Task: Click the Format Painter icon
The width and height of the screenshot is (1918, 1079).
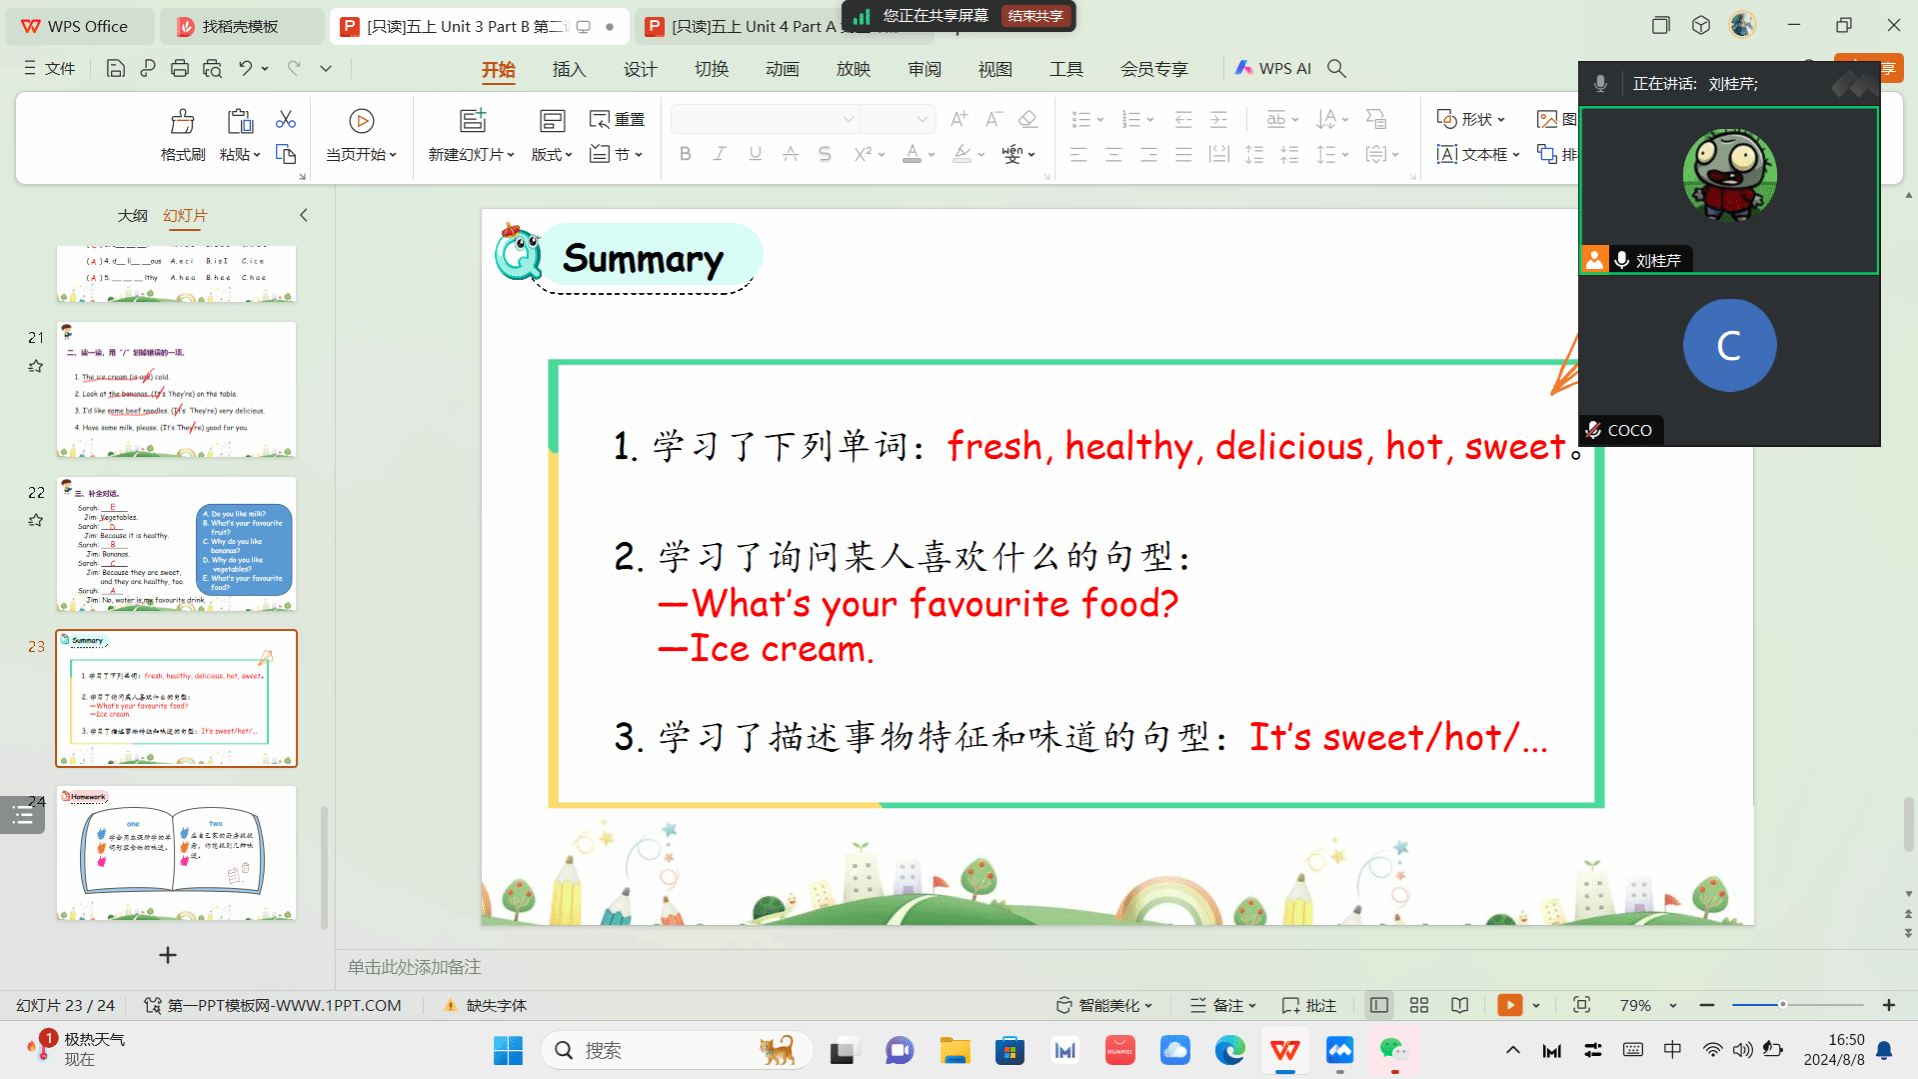Action: point(182,134)
